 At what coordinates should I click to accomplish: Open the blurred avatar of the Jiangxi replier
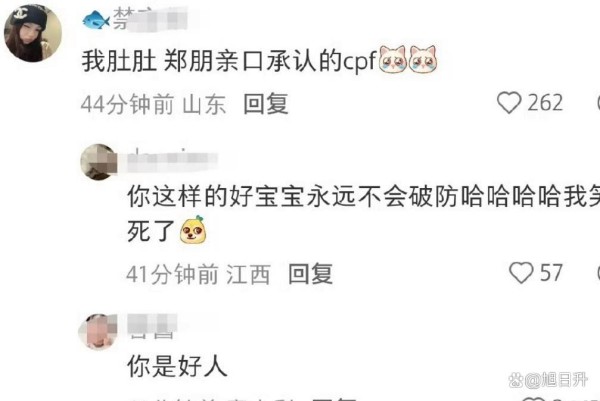(x=99, y=162)
